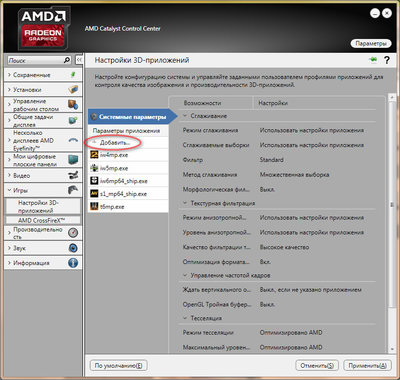Click the Видео camera icon
This screenshot has height=380, width=400.
pos(73,175)
